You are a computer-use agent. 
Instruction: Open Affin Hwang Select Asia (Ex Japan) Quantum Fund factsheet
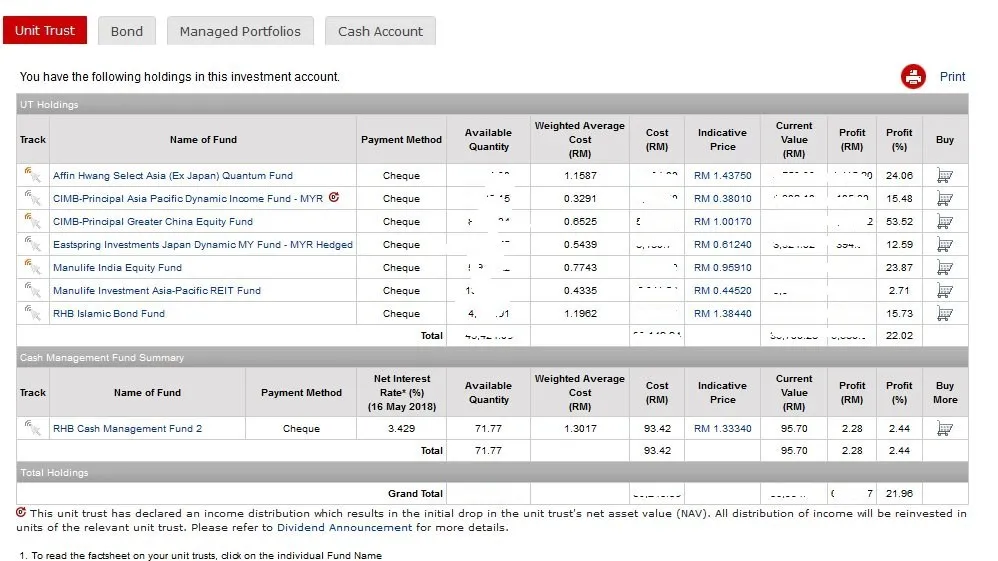(172, 175)
